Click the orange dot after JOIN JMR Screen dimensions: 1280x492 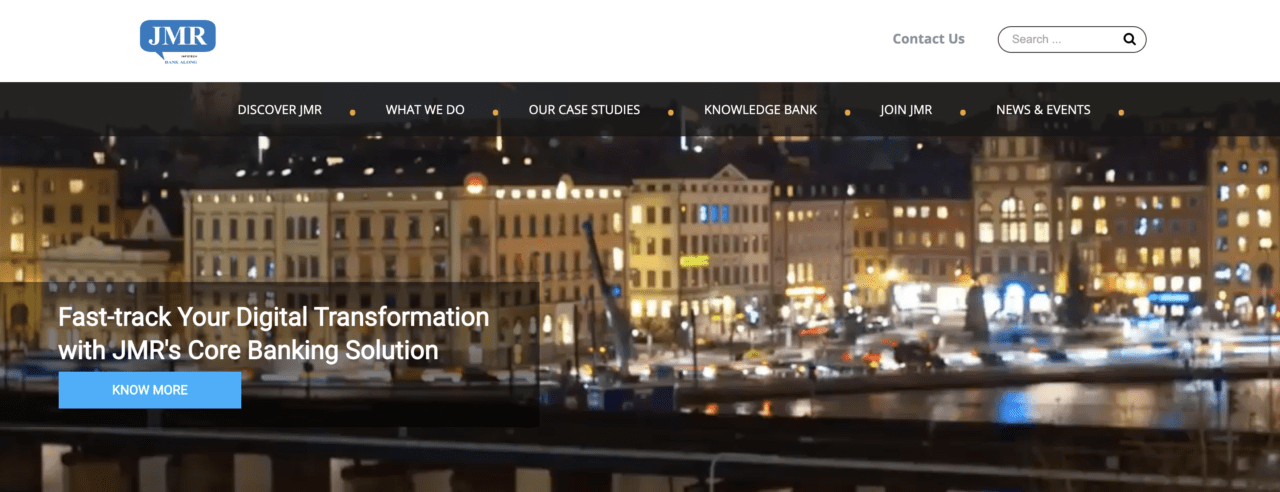[963, 113]
